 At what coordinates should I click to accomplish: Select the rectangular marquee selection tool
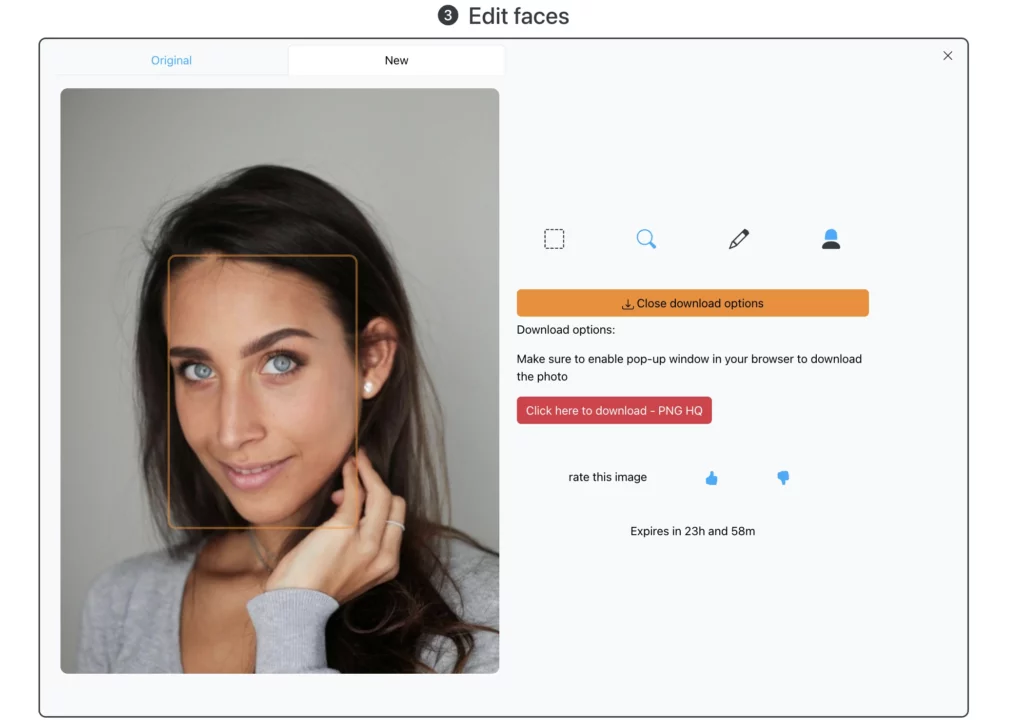pos(554,238)
